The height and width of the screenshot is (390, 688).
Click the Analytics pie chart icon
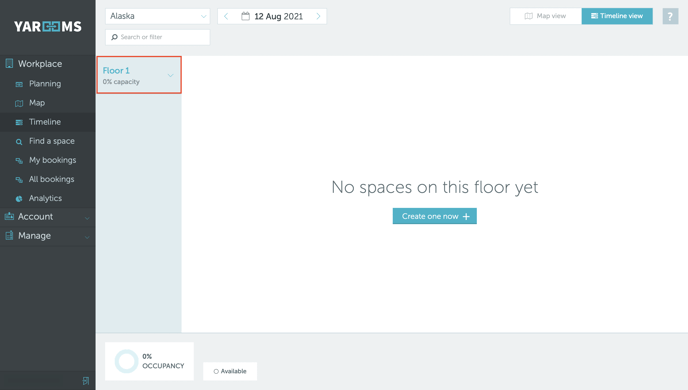click(x=19, y=199)
